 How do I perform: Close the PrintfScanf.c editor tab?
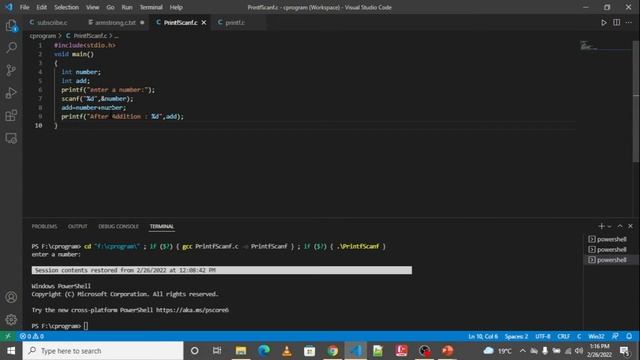pyautogui.click(x=204, y=22)
